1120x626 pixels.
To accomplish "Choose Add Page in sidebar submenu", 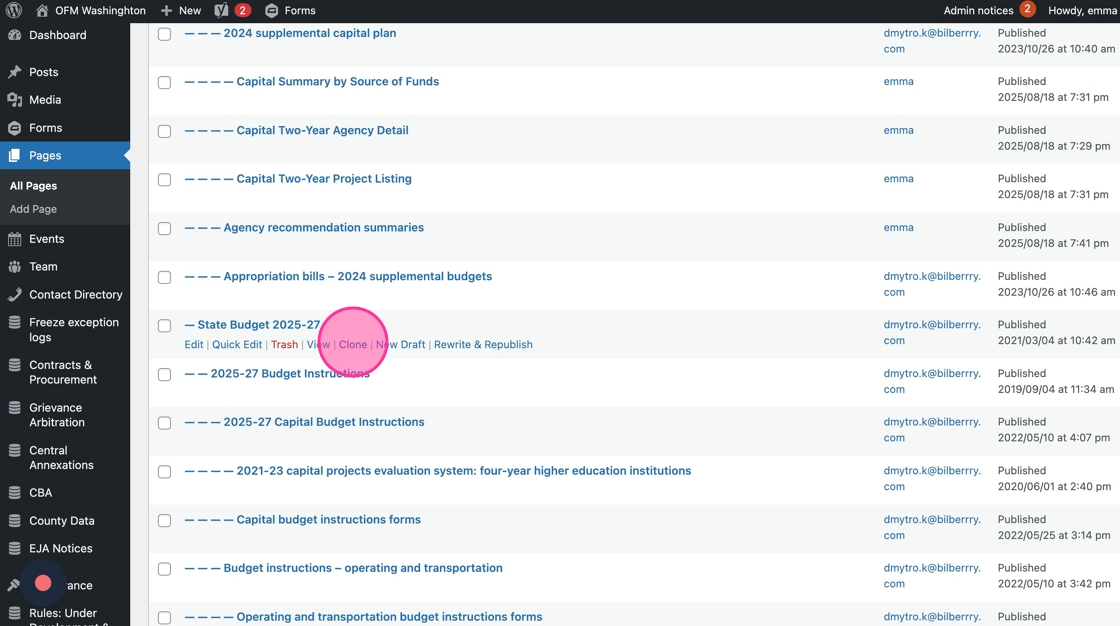I will coord(34,209).
